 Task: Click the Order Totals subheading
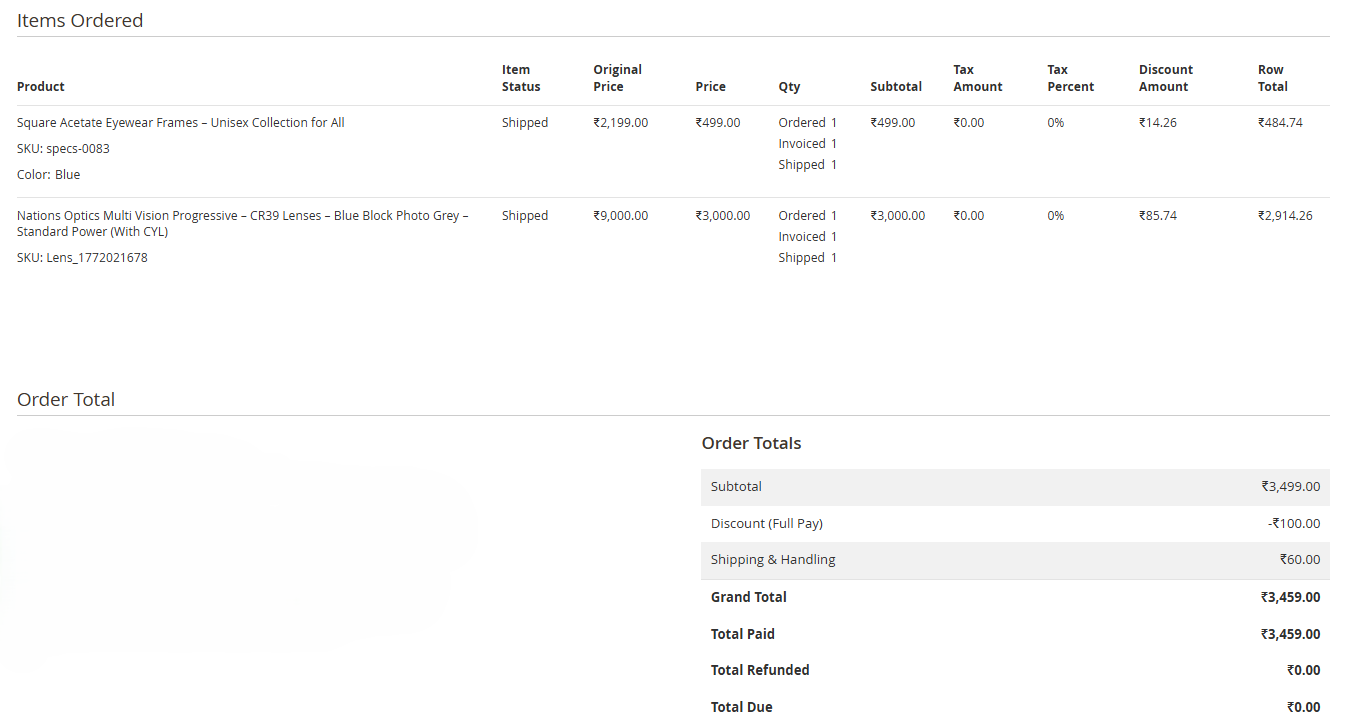tap(751, 443)
